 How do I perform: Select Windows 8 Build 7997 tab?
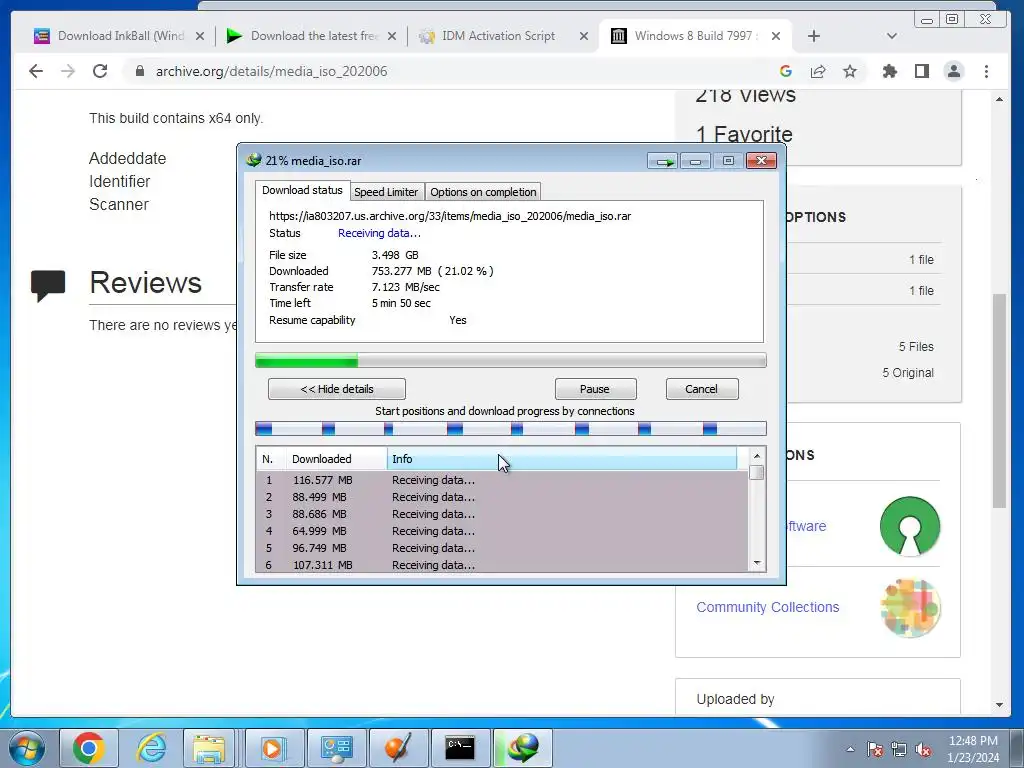(x=696, y=36)
